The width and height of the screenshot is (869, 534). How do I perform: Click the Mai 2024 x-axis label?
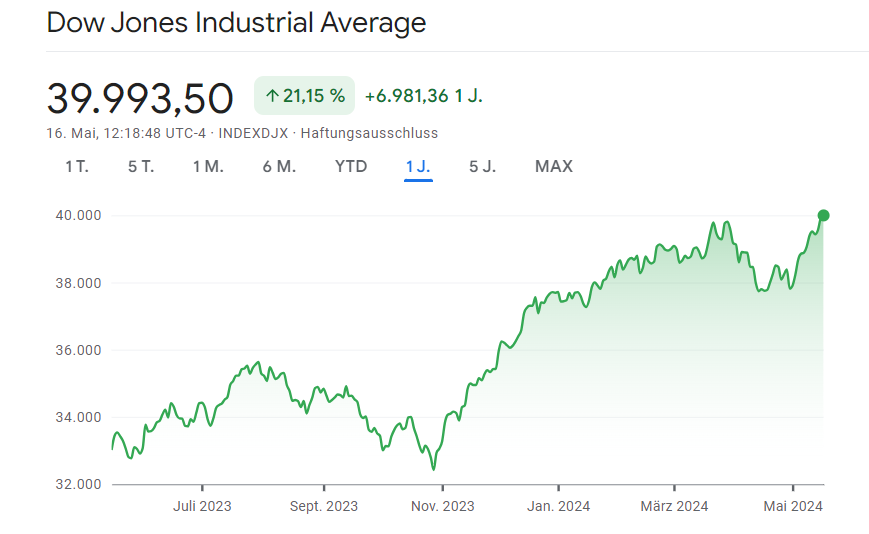(x=793, y=506)
